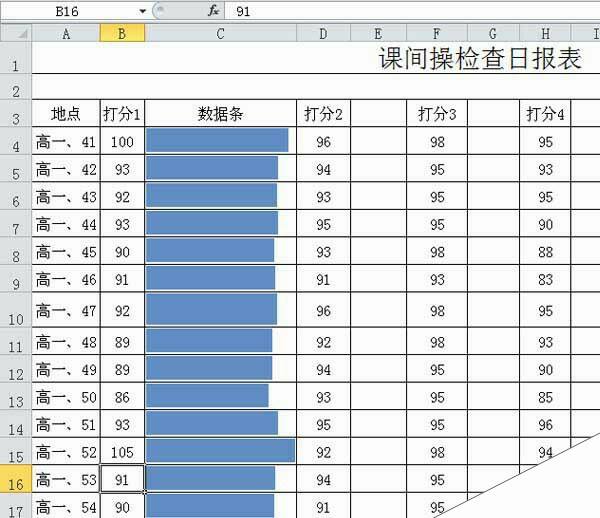600x518 pixels.
Task: Select cell 高一、45
Action: (x=66, y=251)
